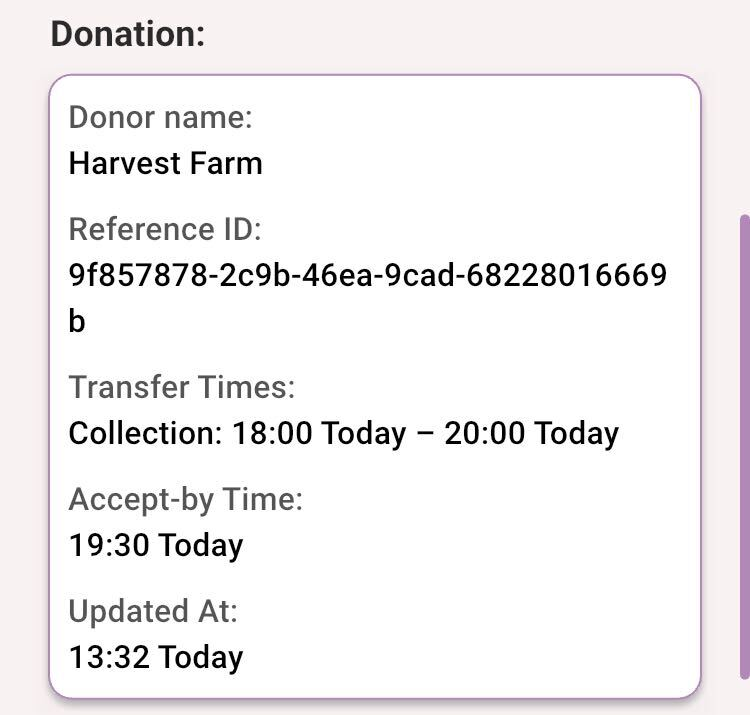Click Today next to 13:32

click(x=201, y=657)
